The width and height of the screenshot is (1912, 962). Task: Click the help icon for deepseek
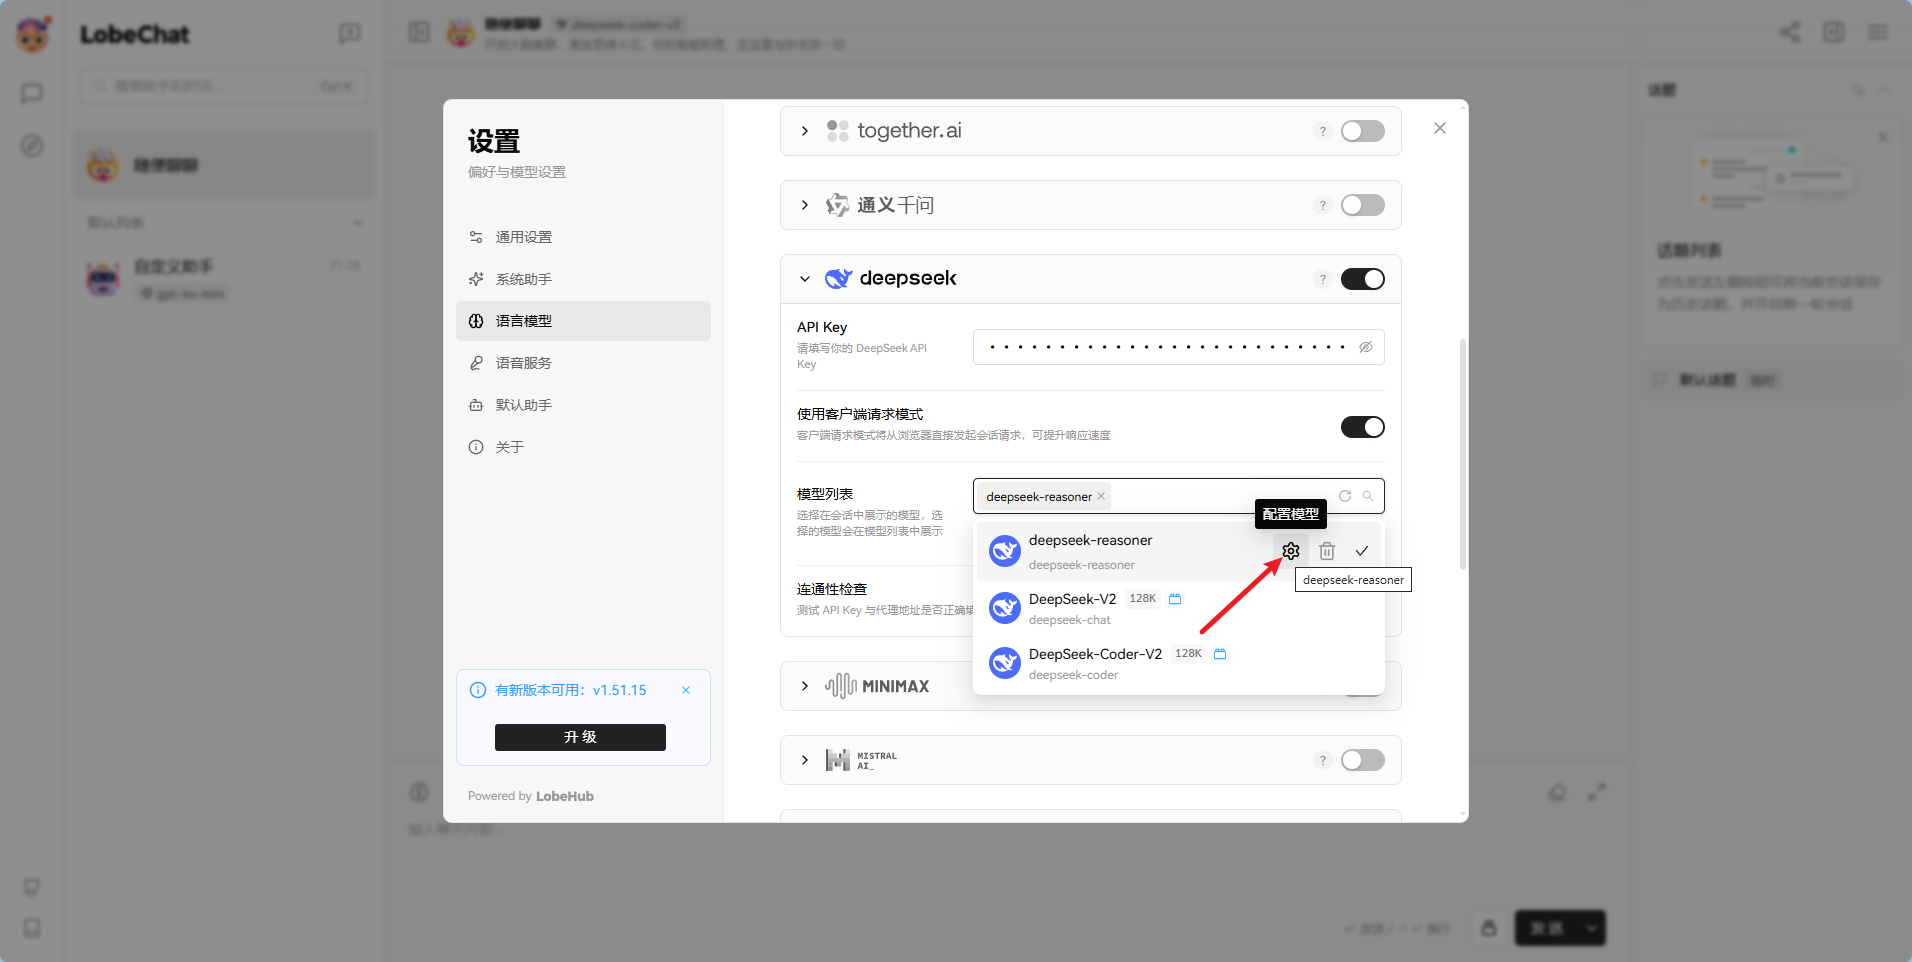[1322, 279]
